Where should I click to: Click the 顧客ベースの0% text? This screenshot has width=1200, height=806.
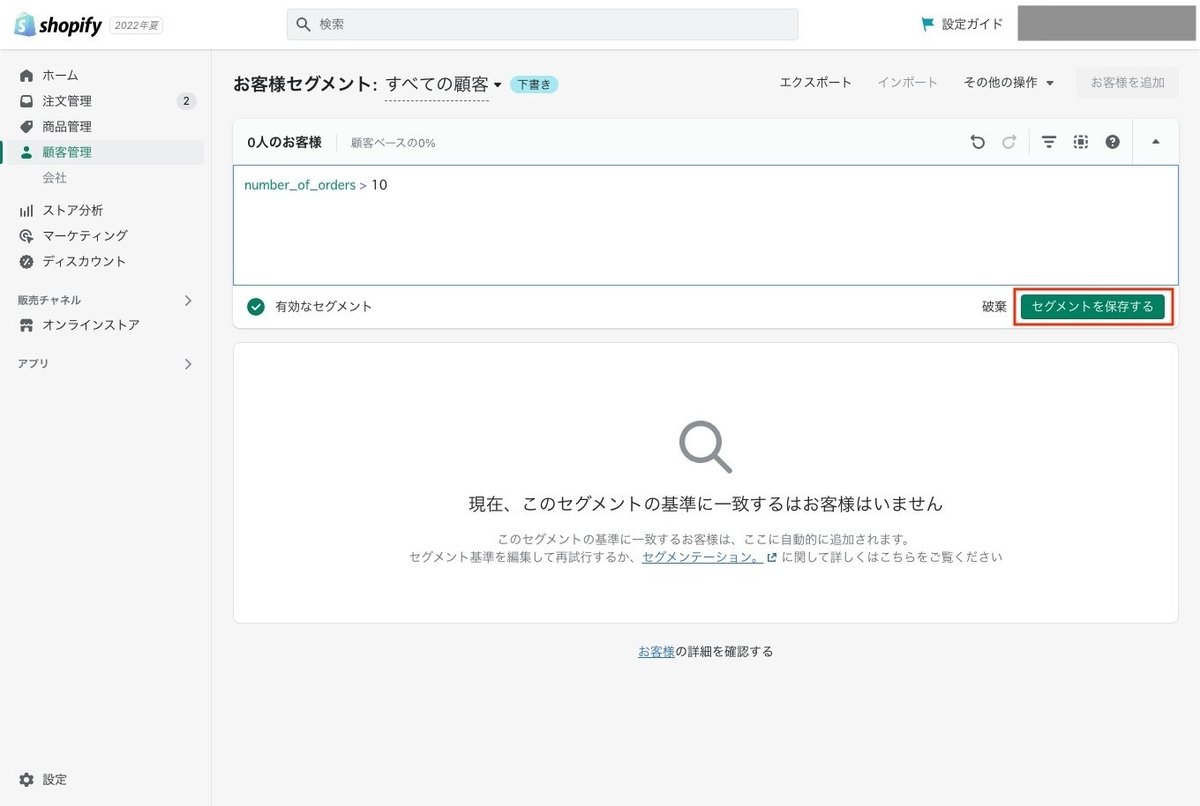[x=393, y=143]
